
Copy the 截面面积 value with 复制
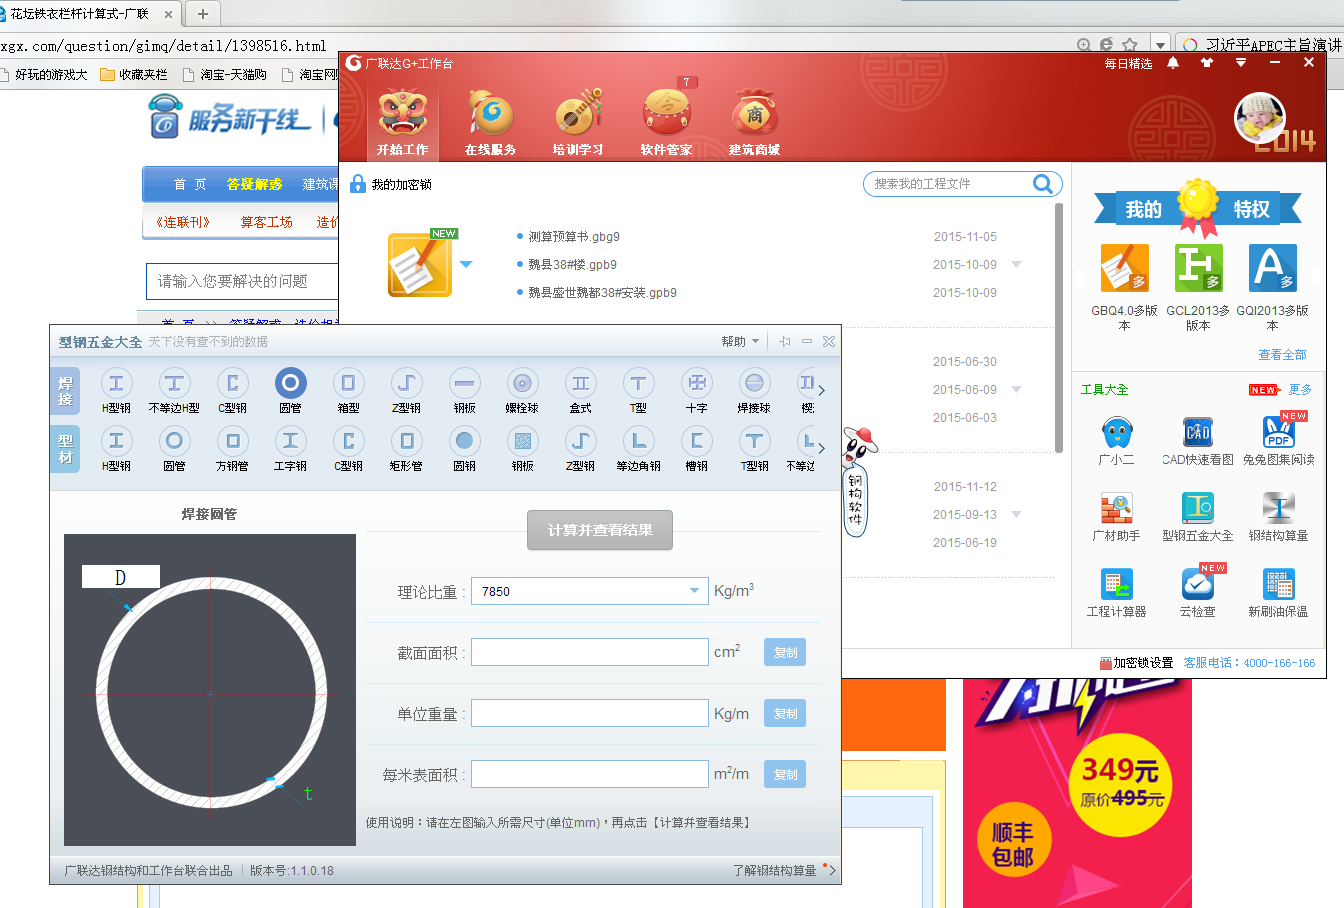[x=785, y=652]
